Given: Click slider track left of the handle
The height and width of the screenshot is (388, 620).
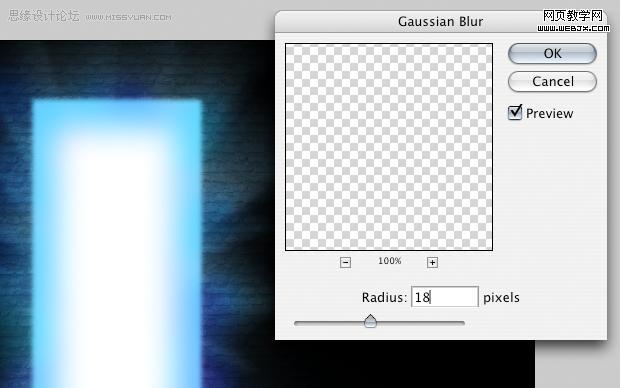Looking at the screenshot, I should pyautogui.click(x=329, y=323).
